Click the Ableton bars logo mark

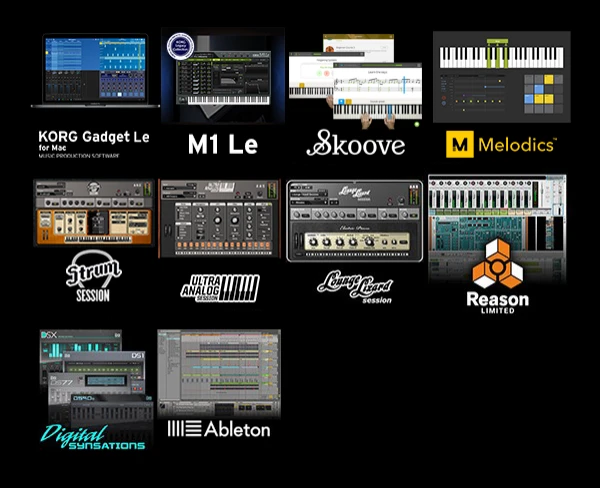coord(184,429)
